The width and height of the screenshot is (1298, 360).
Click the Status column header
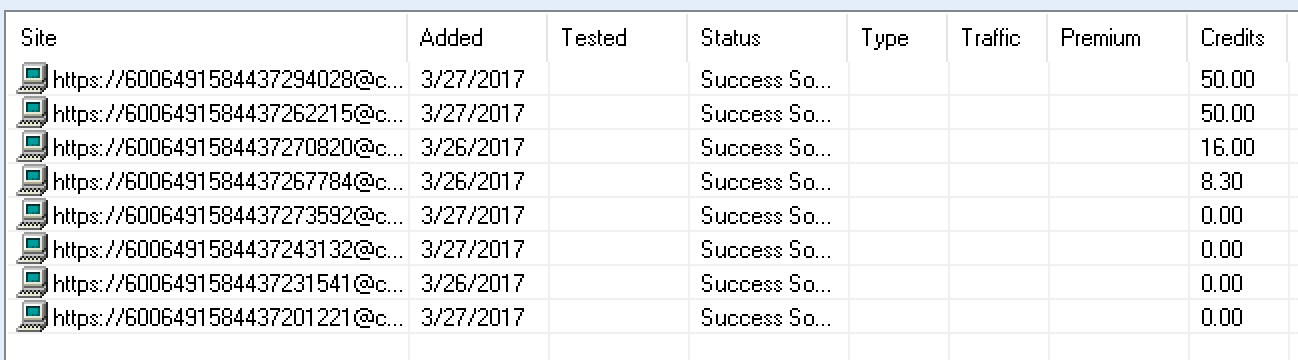pyautogui.click(x=769, y=38)
